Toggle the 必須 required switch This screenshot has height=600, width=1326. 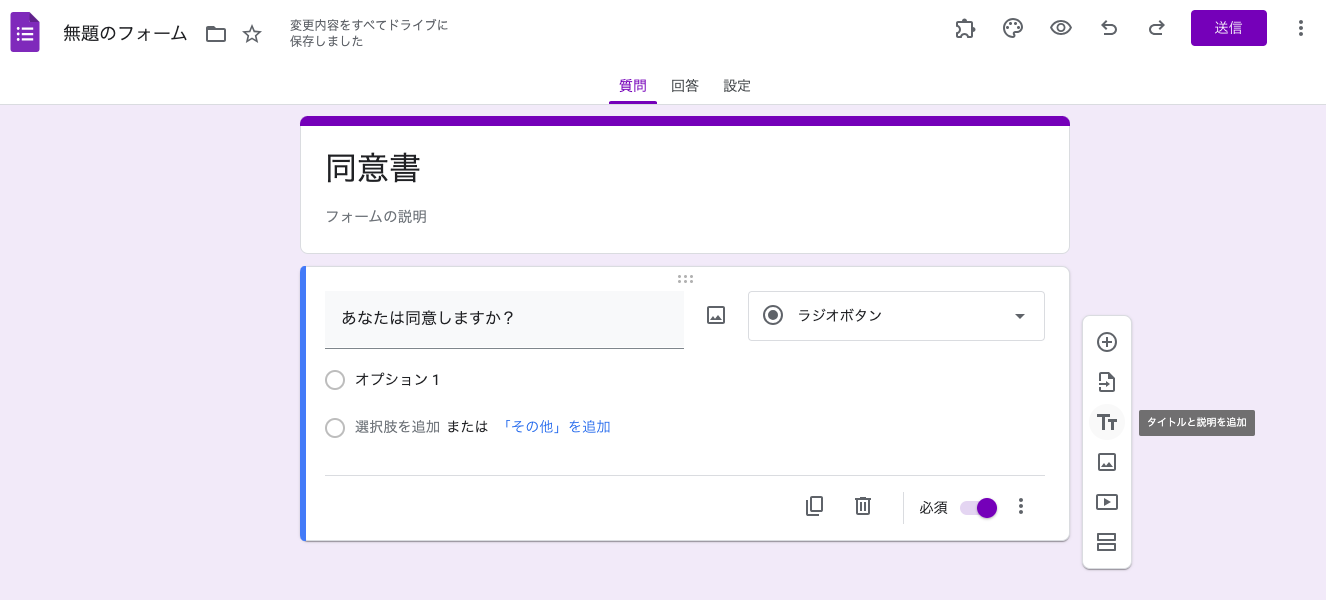tap(978, 508)
